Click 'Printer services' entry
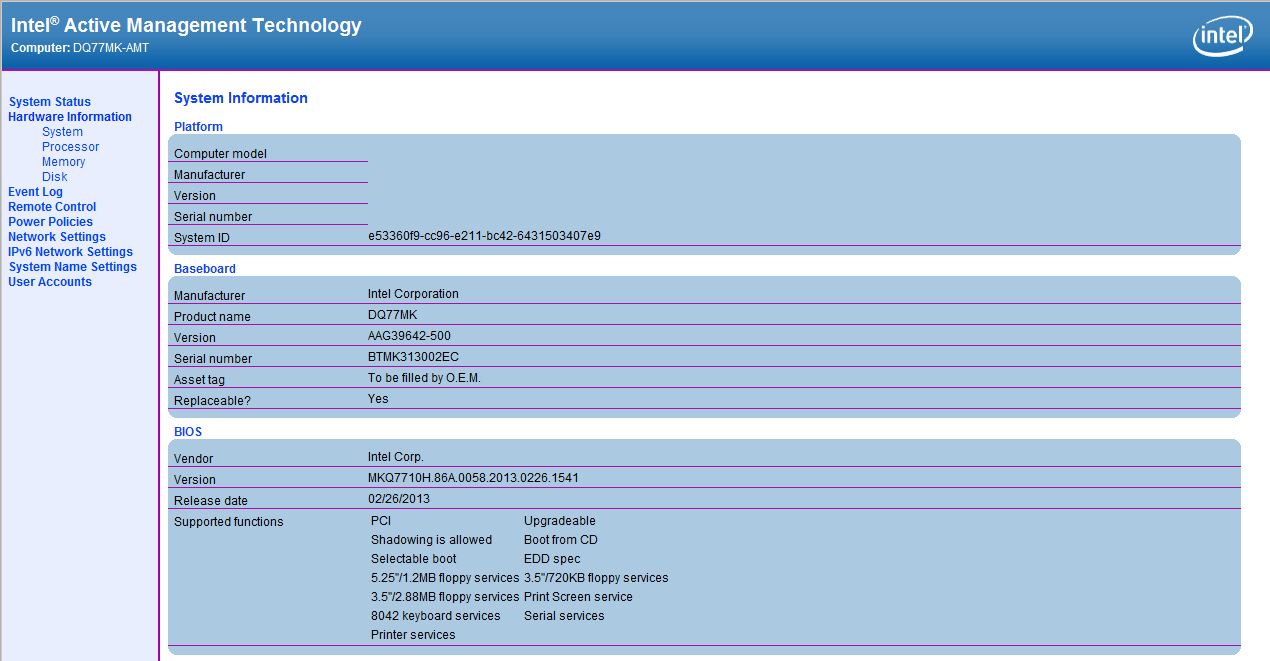Screen dimensions: 1270x661 tap(413, 635)
